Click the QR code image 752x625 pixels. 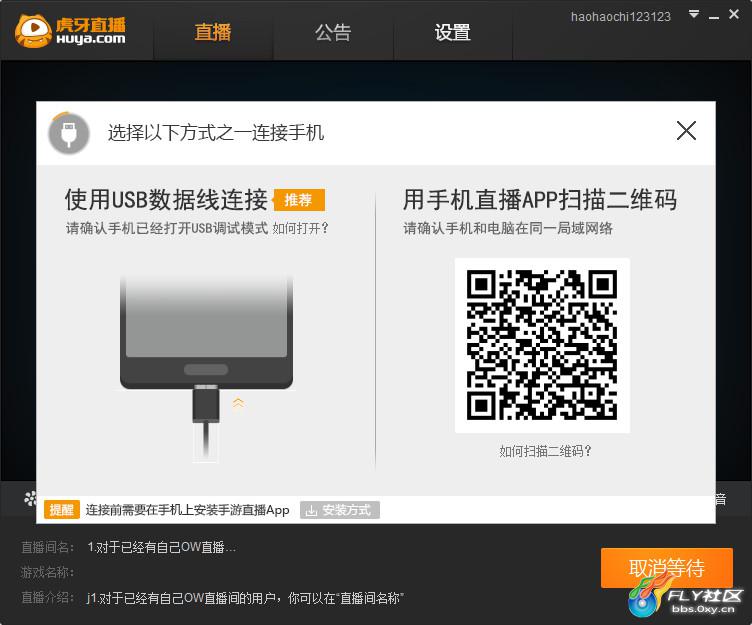click(542, 345)
